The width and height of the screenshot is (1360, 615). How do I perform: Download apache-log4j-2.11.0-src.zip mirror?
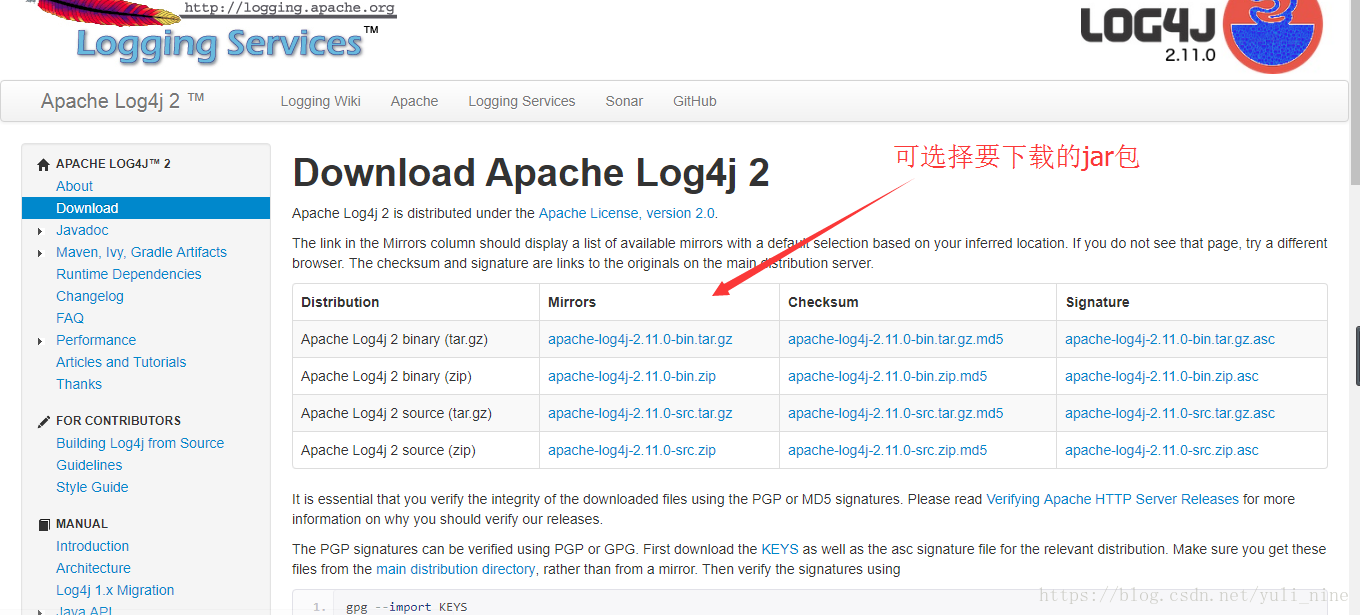click(x=632, y=450)
